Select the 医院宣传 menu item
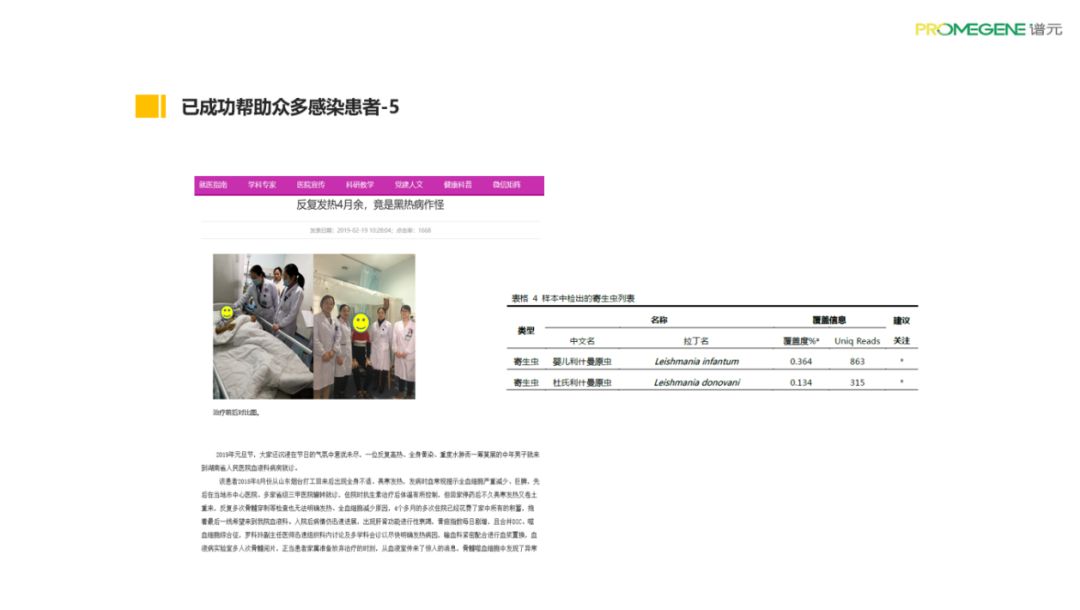Viewport: 1080px width, 610px height. click(x=311, y=185)
